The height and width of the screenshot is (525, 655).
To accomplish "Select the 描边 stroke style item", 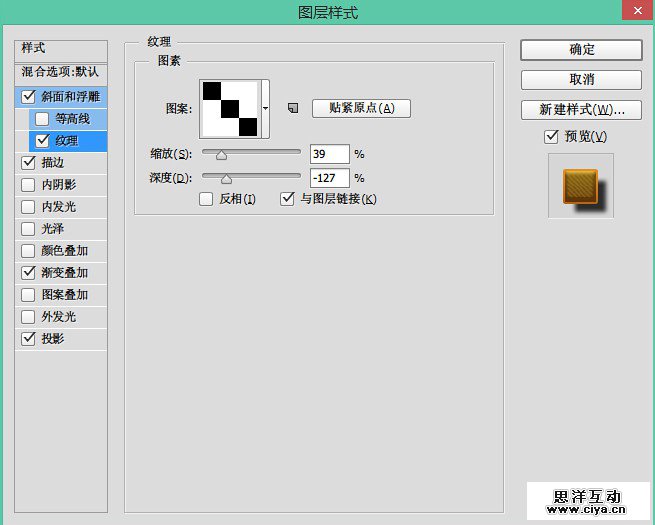I will coord(52,162).
